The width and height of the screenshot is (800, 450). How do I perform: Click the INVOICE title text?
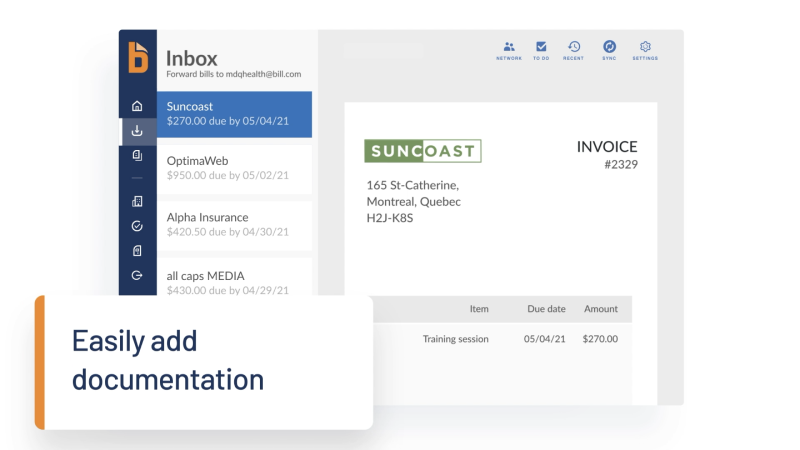click(x=607, y=146)
